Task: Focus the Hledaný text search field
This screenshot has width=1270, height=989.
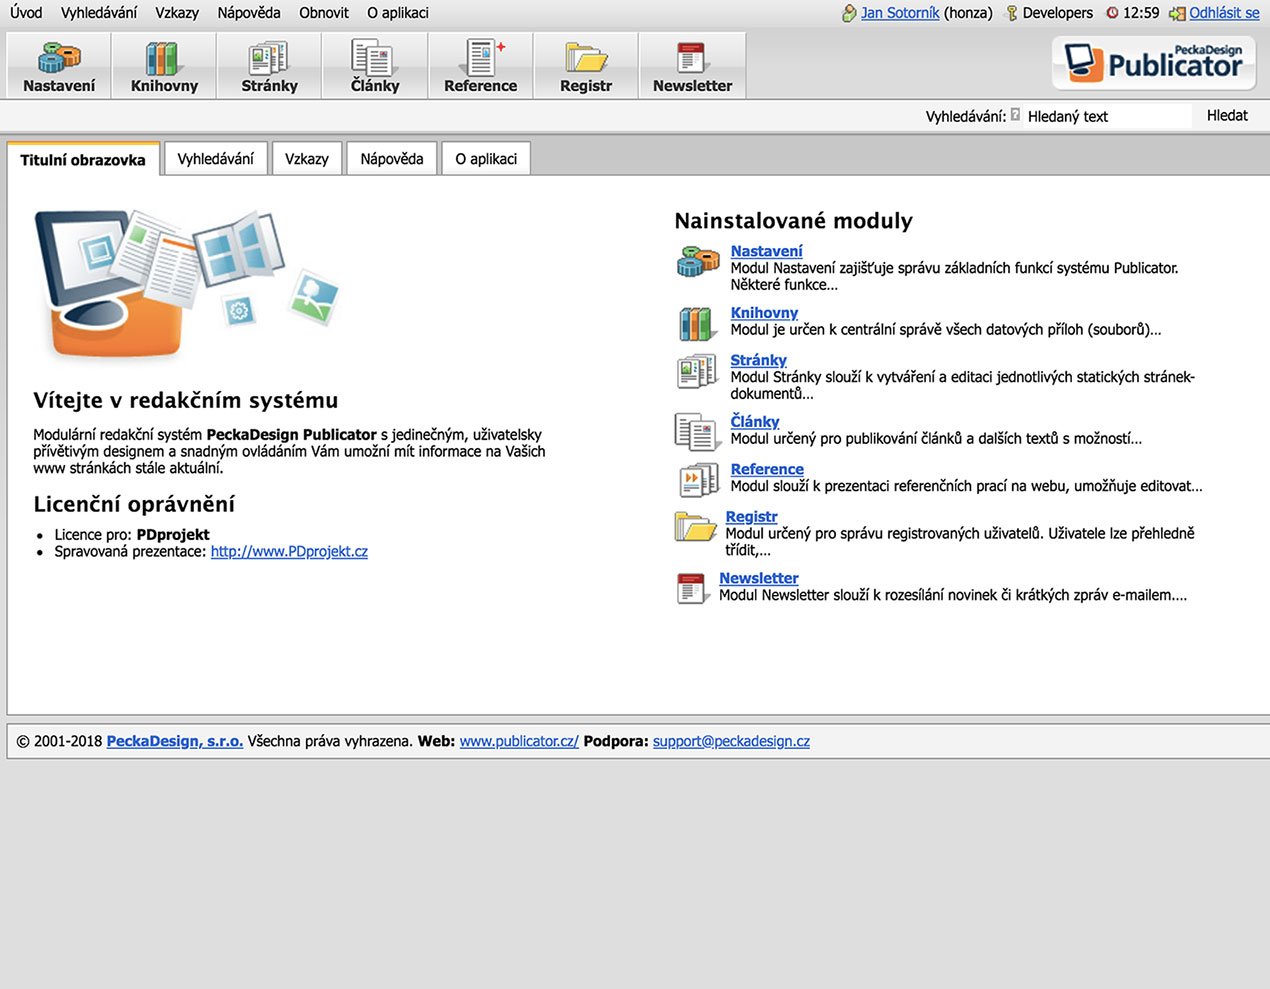Action: click(1107, 116)
